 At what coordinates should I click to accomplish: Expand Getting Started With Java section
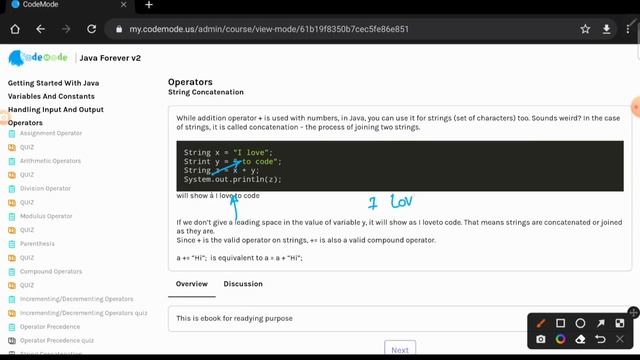tap(53, 83)
